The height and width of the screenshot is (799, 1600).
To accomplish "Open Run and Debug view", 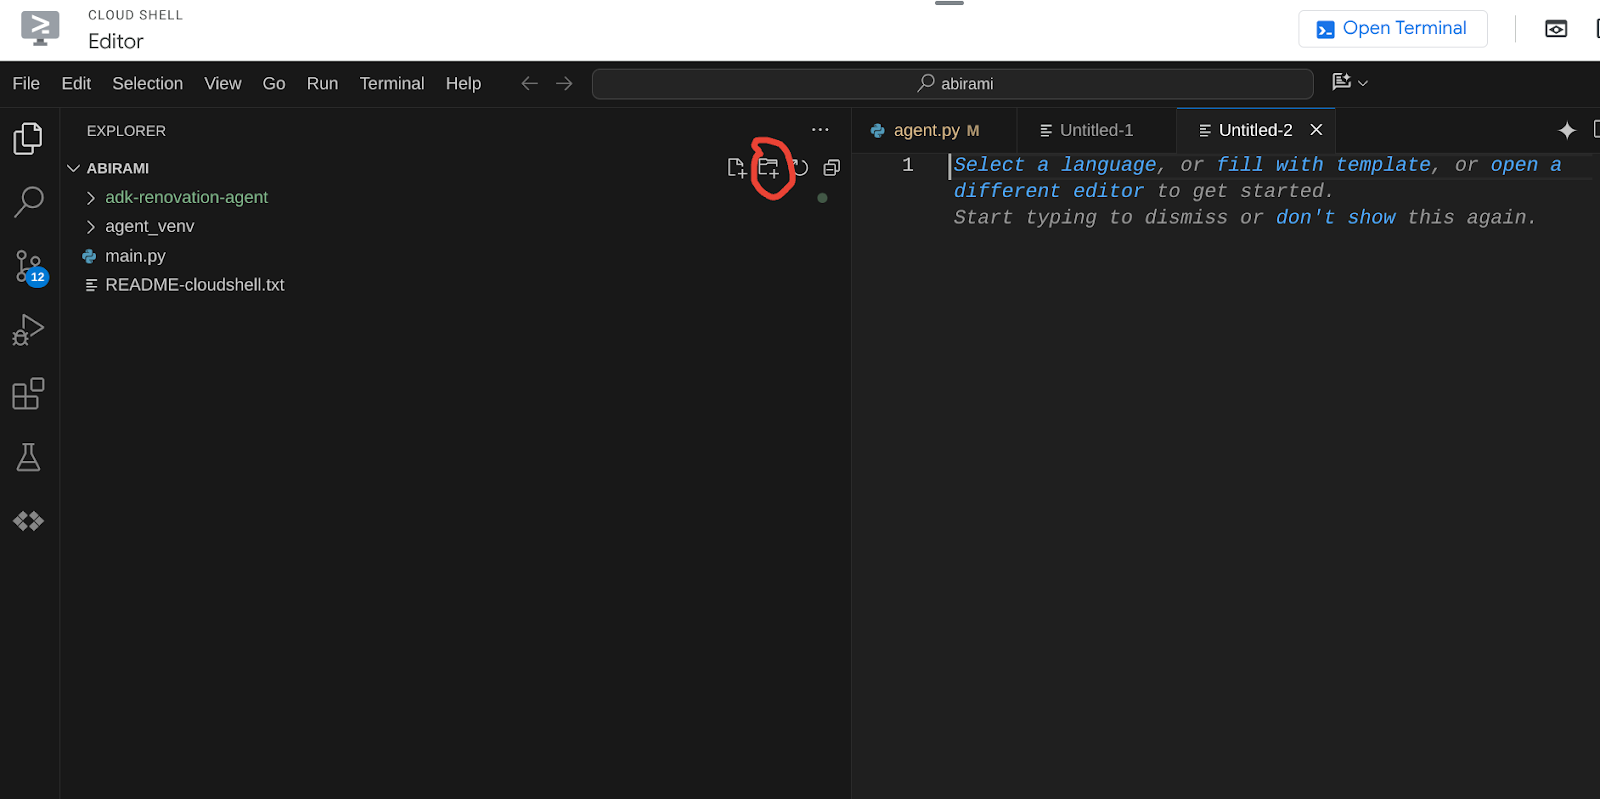I will click(28, 330).
